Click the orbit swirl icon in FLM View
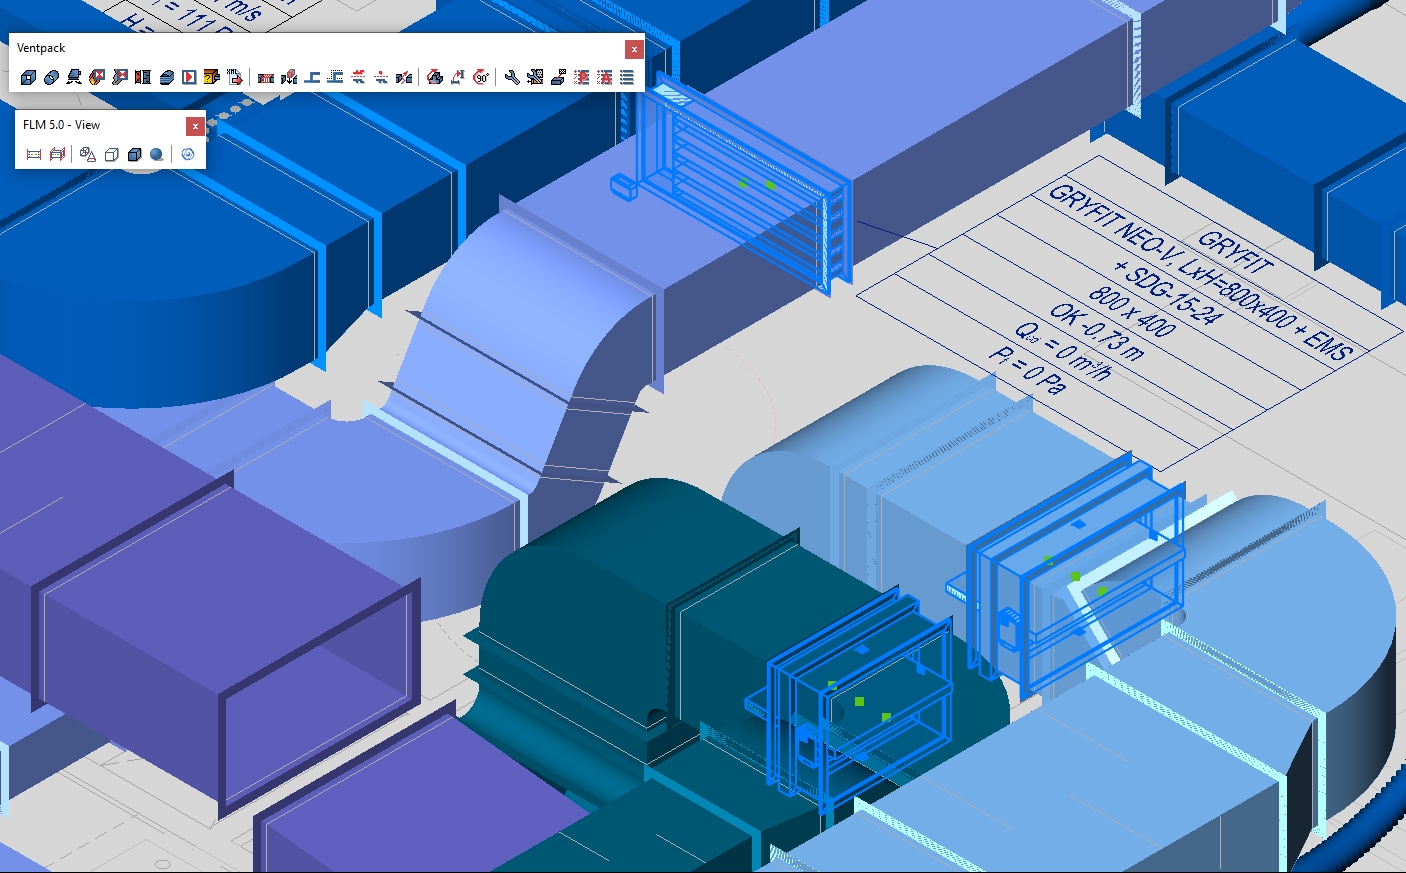This screenshot has width=1406, height=873. 188,154
